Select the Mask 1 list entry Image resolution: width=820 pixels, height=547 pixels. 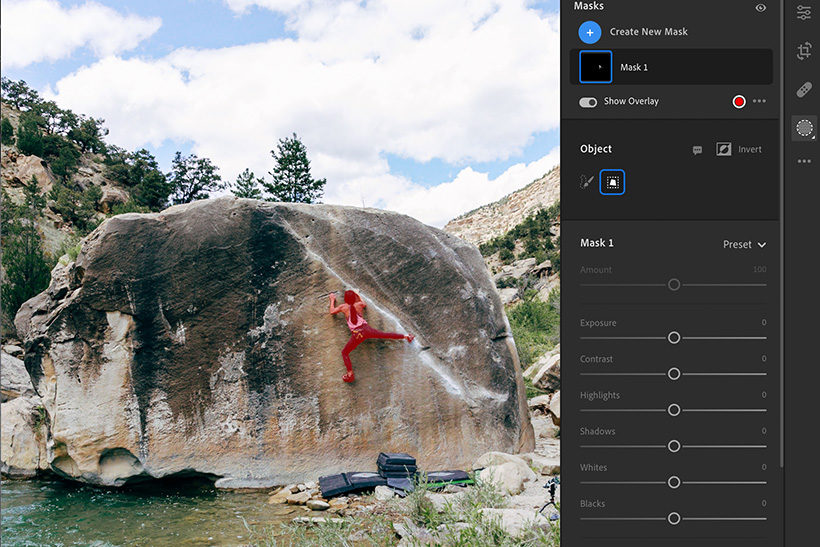[x=671, y=67]
